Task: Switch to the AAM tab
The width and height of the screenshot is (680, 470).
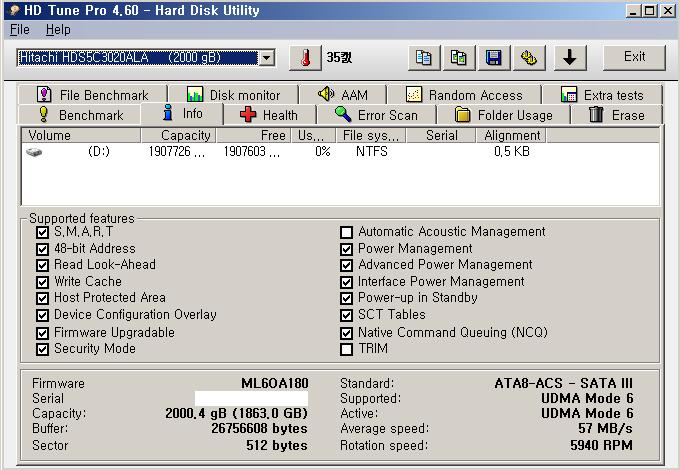Action: pos(343,95)
